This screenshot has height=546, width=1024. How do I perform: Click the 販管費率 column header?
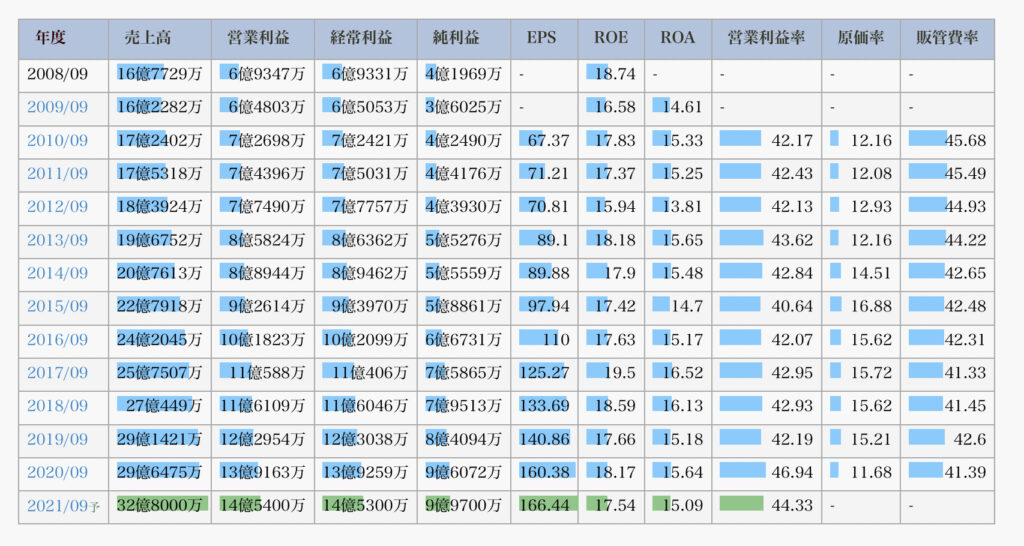point(947,38)
